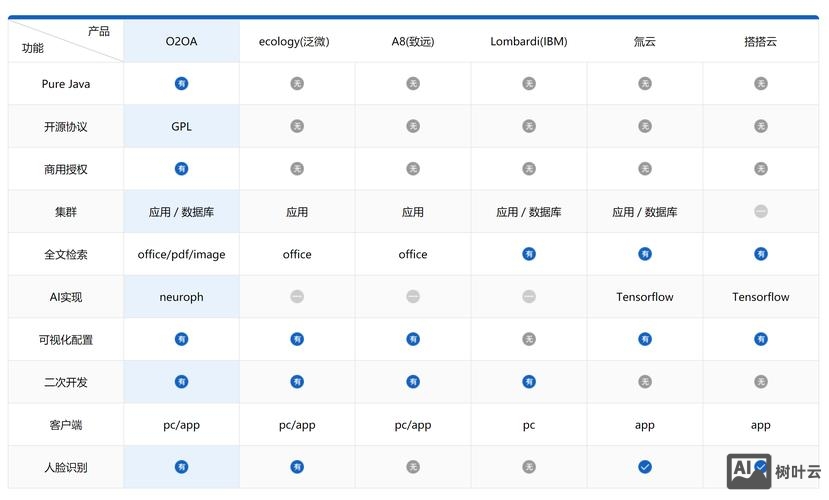Select the Lombardi(IBM) column header

(529, 42)
